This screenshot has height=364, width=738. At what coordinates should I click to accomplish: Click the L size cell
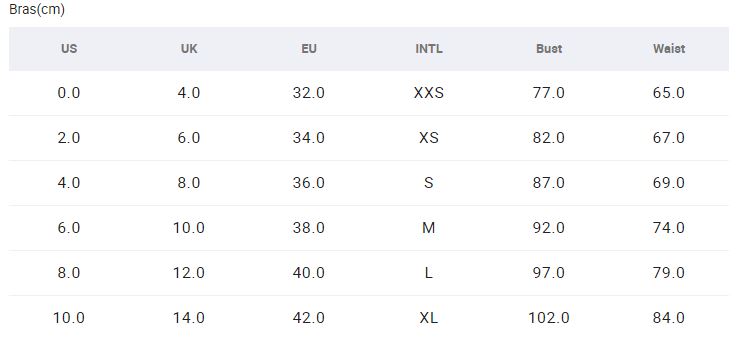429,273
